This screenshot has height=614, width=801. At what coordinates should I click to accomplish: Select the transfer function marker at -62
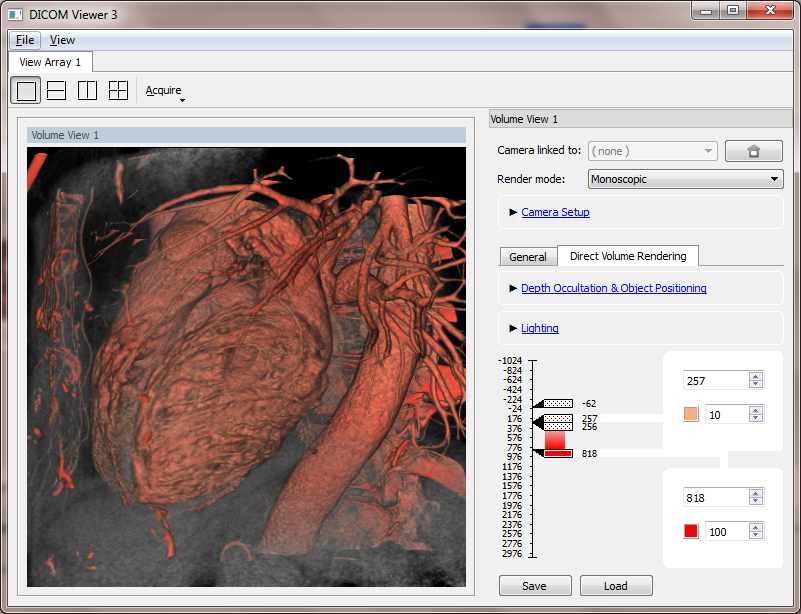pos(557,403)
